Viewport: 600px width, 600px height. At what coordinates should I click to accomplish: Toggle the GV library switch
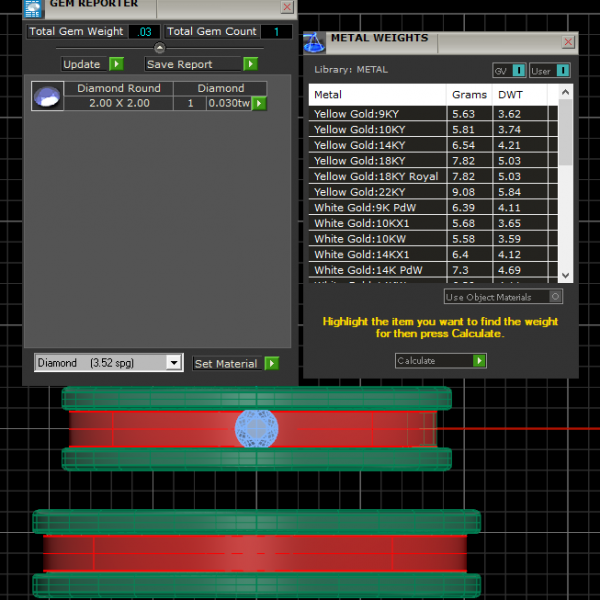(x=508, y=71)
